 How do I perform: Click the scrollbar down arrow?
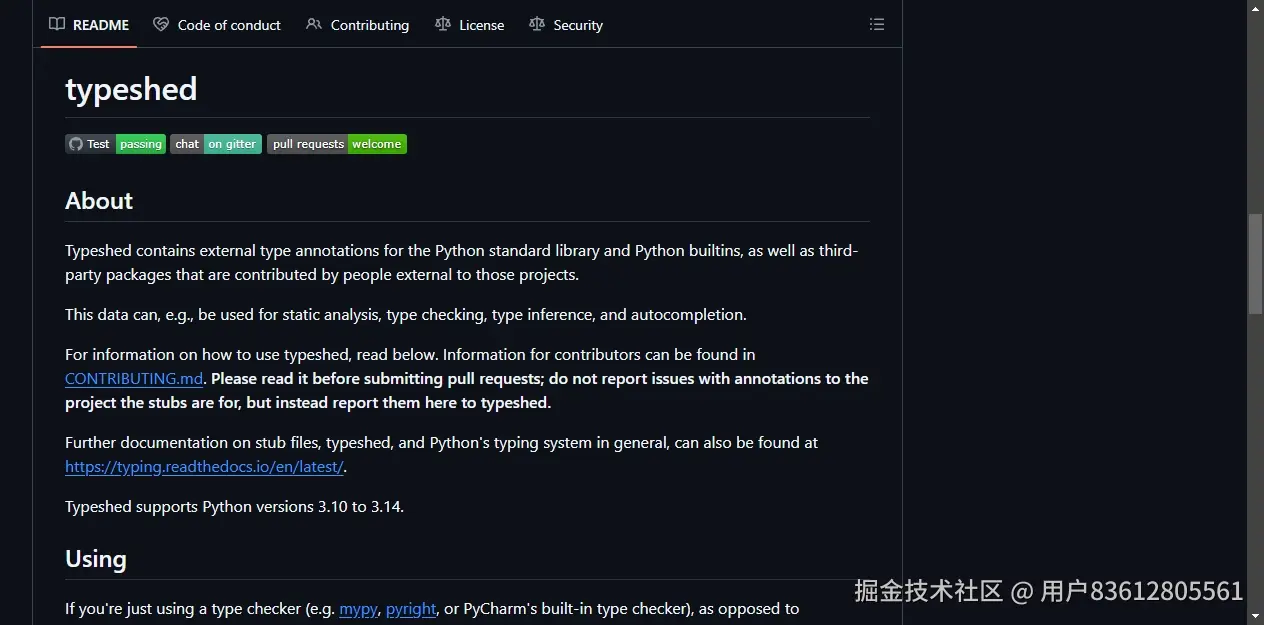pos(1255,617)
